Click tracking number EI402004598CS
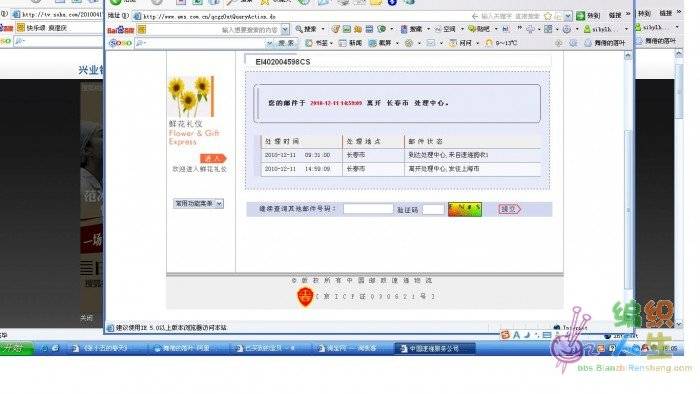The image size is (700, 394). click(283, 62)
